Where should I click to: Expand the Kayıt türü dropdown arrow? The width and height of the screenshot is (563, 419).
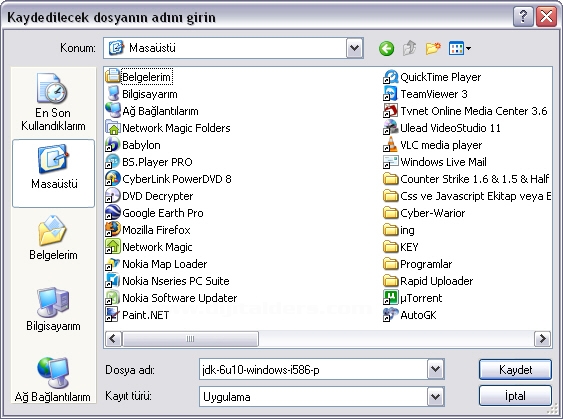point(436,396)
